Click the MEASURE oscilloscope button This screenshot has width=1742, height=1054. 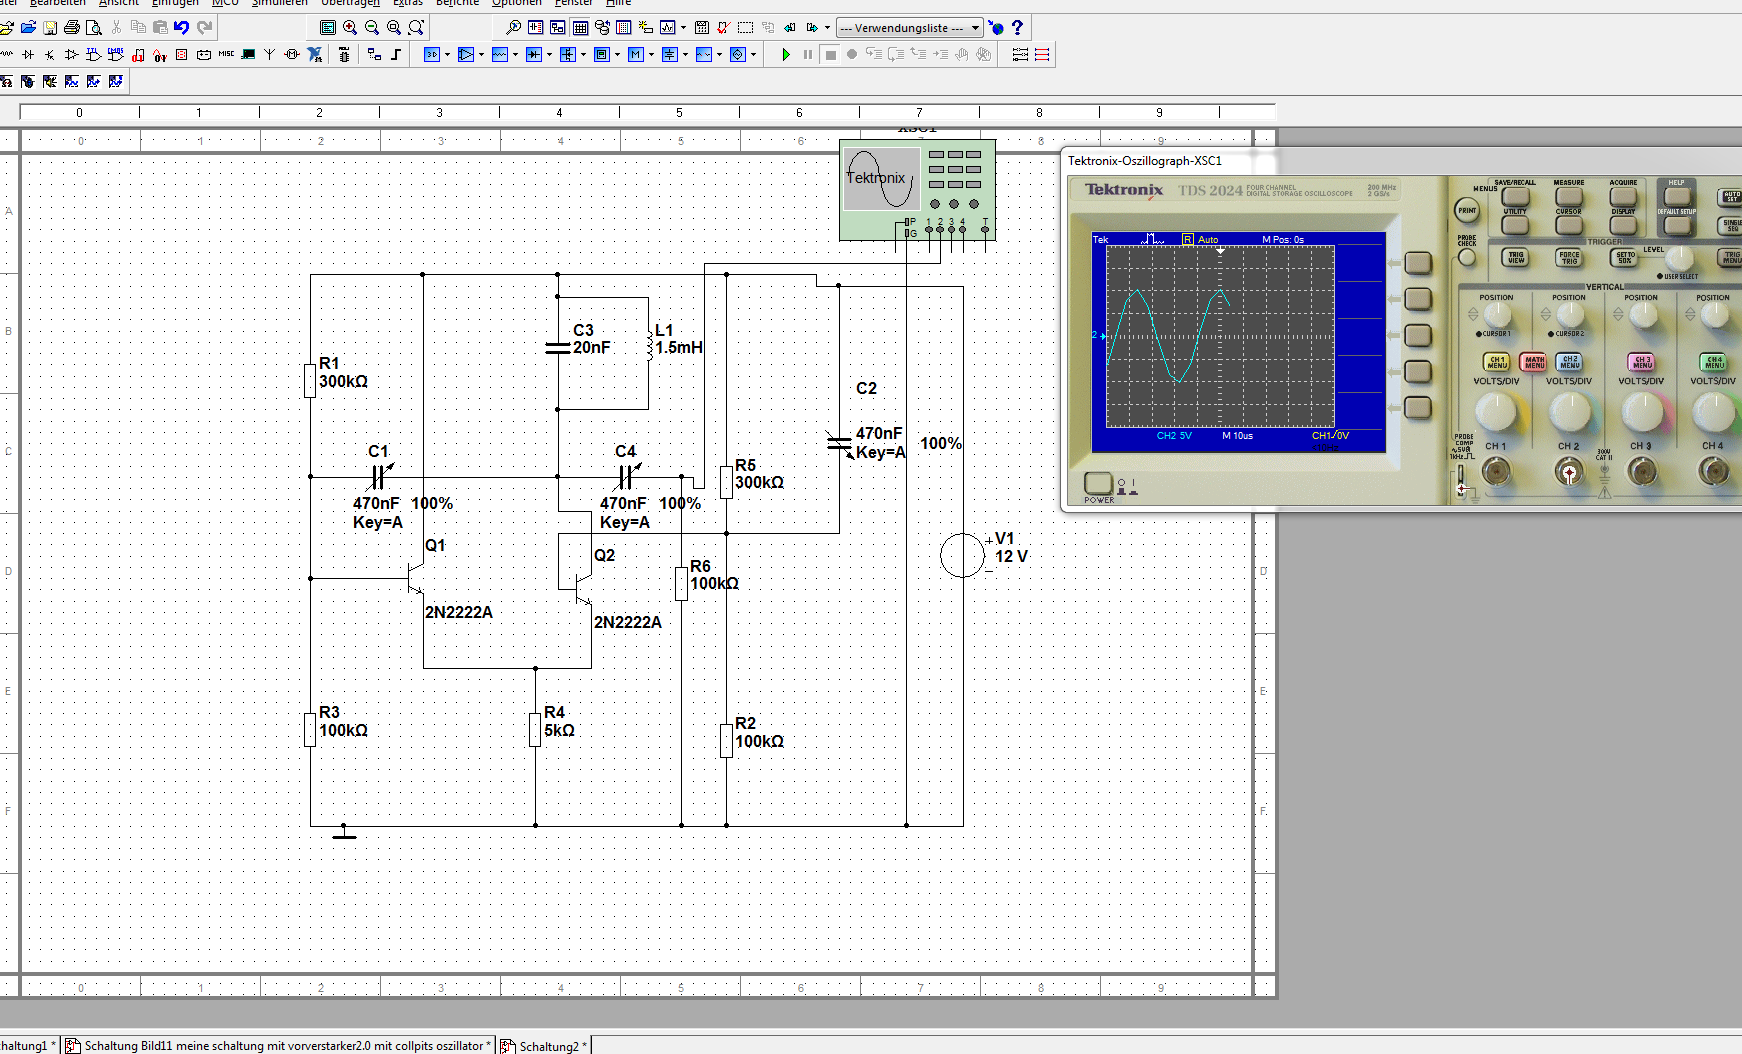click(x=1569, y=197)
